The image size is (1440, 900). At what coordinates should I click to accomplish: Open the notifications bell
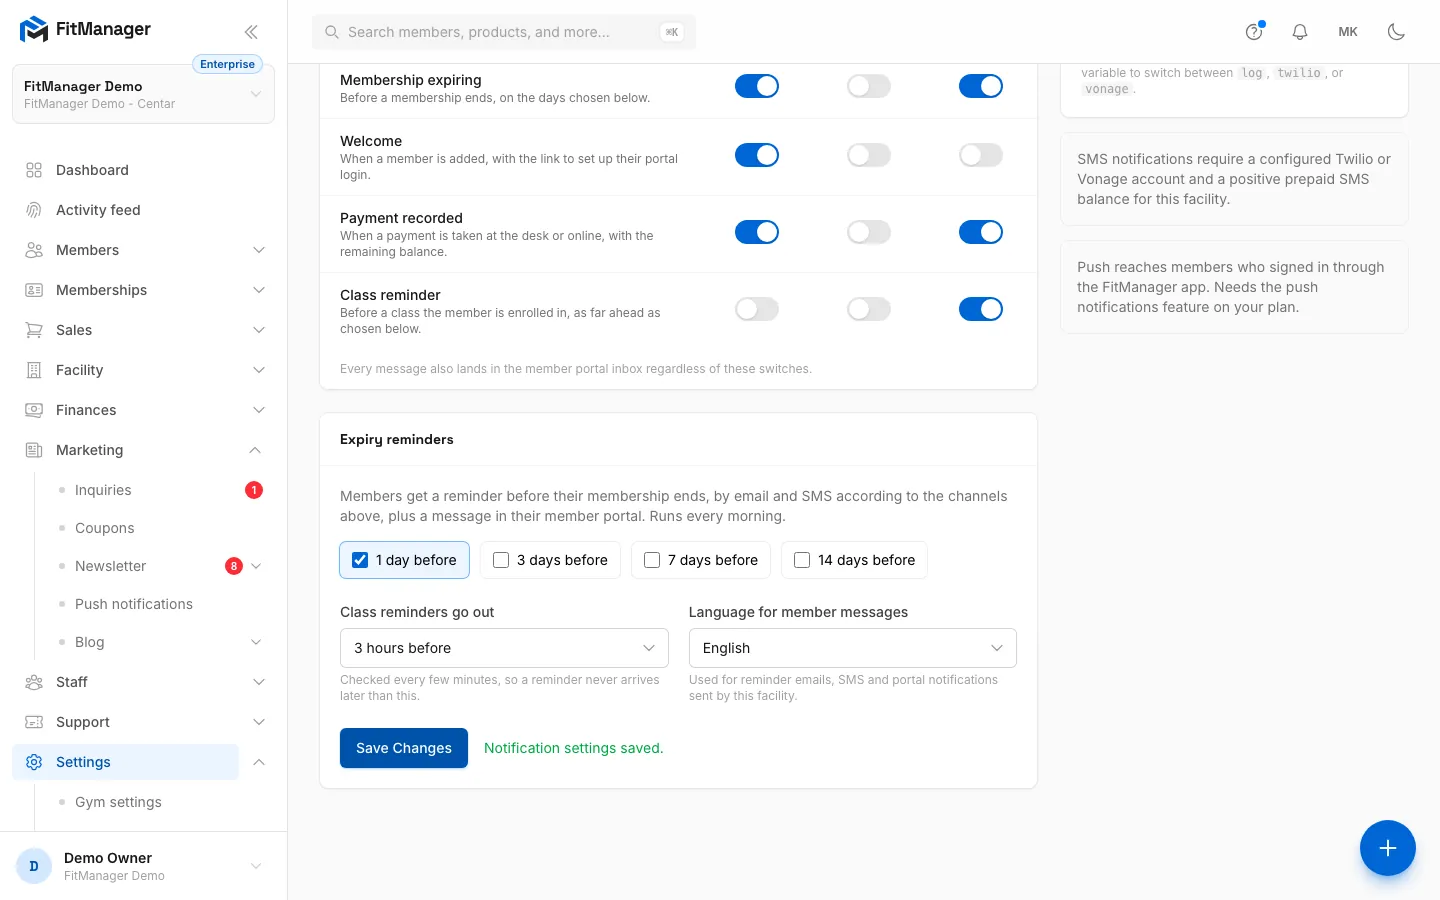(x=1300, y=32)
